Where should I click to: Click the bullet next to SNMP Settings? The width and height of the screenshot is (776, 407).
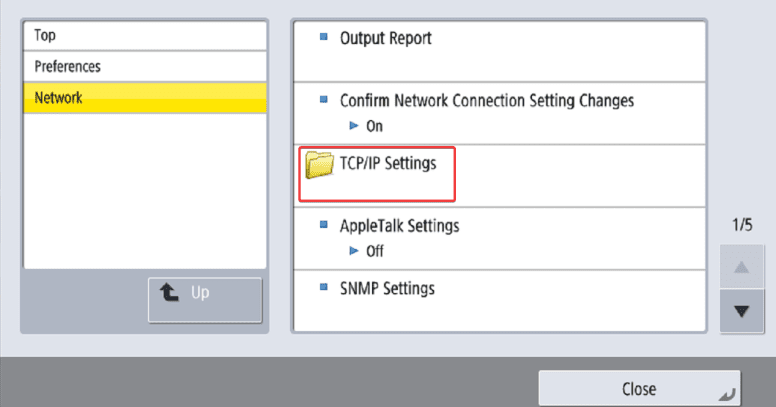click(x=323, y=288)
